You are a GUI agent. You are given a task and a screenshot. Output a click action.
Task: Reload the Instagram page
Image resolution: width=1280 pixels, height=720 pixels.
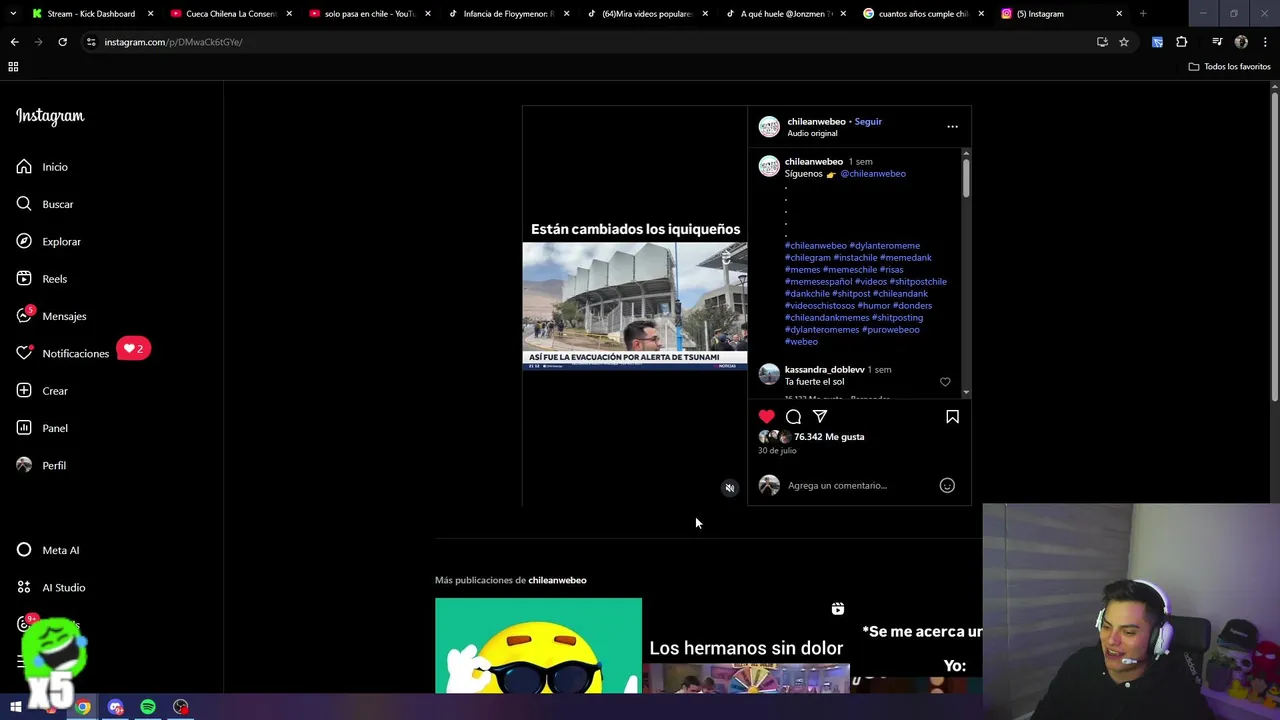62,42
